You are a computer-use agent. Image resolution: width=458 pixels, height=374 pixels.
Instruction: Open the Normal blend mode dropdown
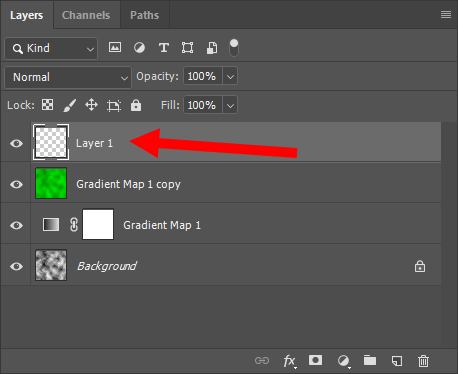pyautogui.click(x=68, y=77)
